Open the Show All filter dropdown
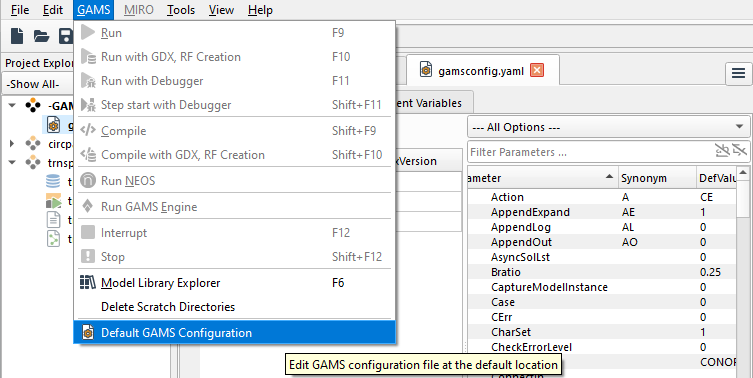This screenshot has width=753, height=378. pyautogui.click(x=38, y=84)
